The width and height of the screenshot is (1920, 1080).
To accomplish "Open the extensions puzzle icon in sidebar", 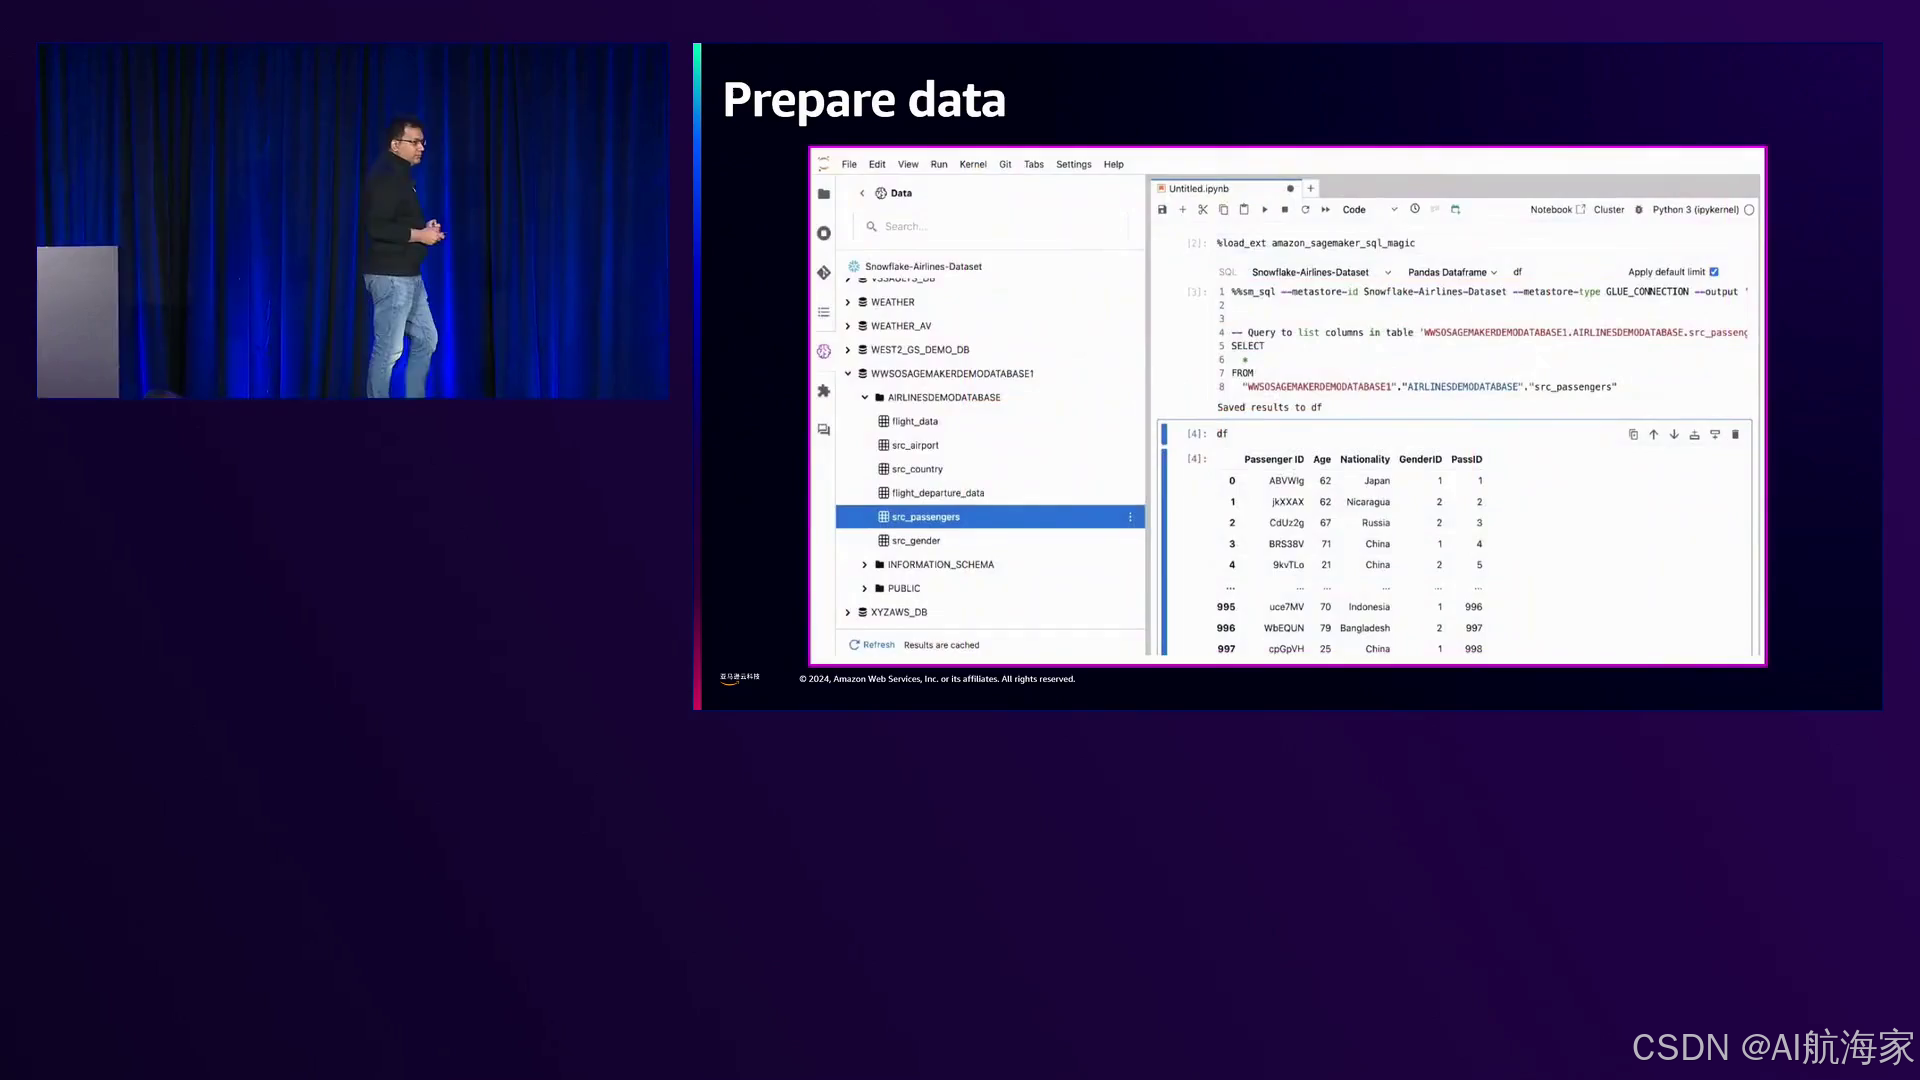I will (x=823, y=391).
